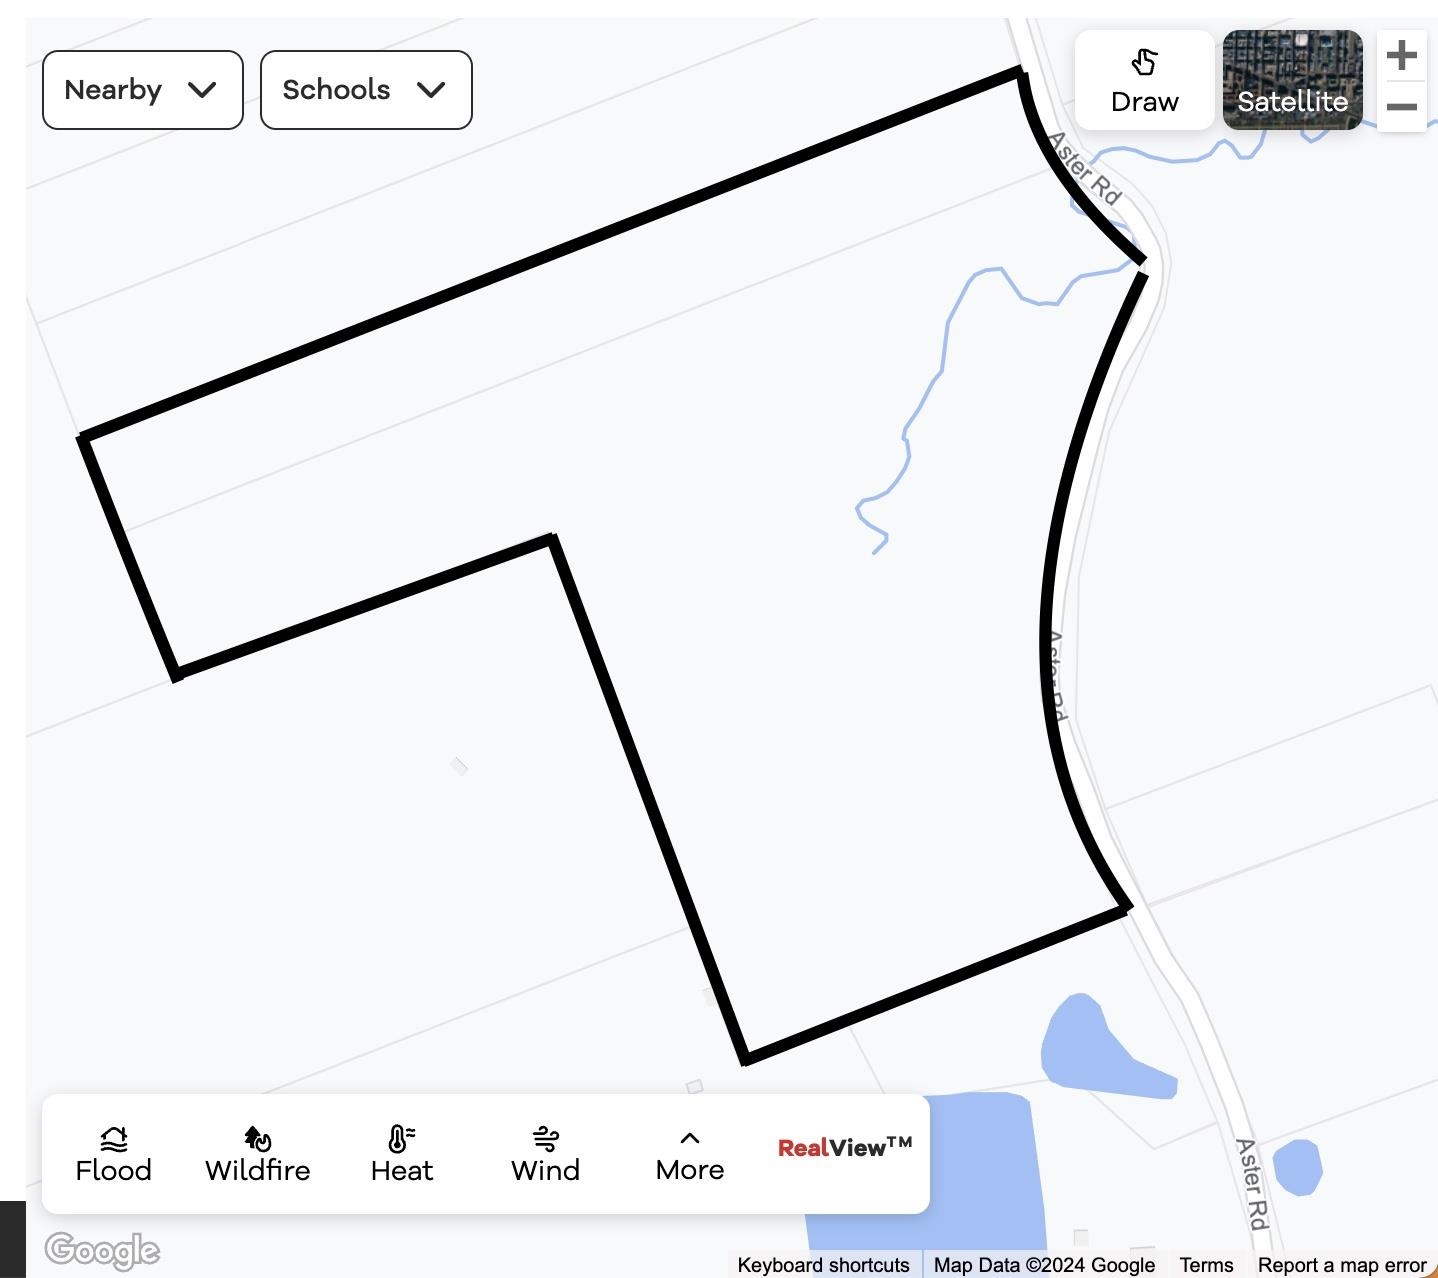
Task: Open the Heat risk layer
Action: click(x=401, y=1138)
